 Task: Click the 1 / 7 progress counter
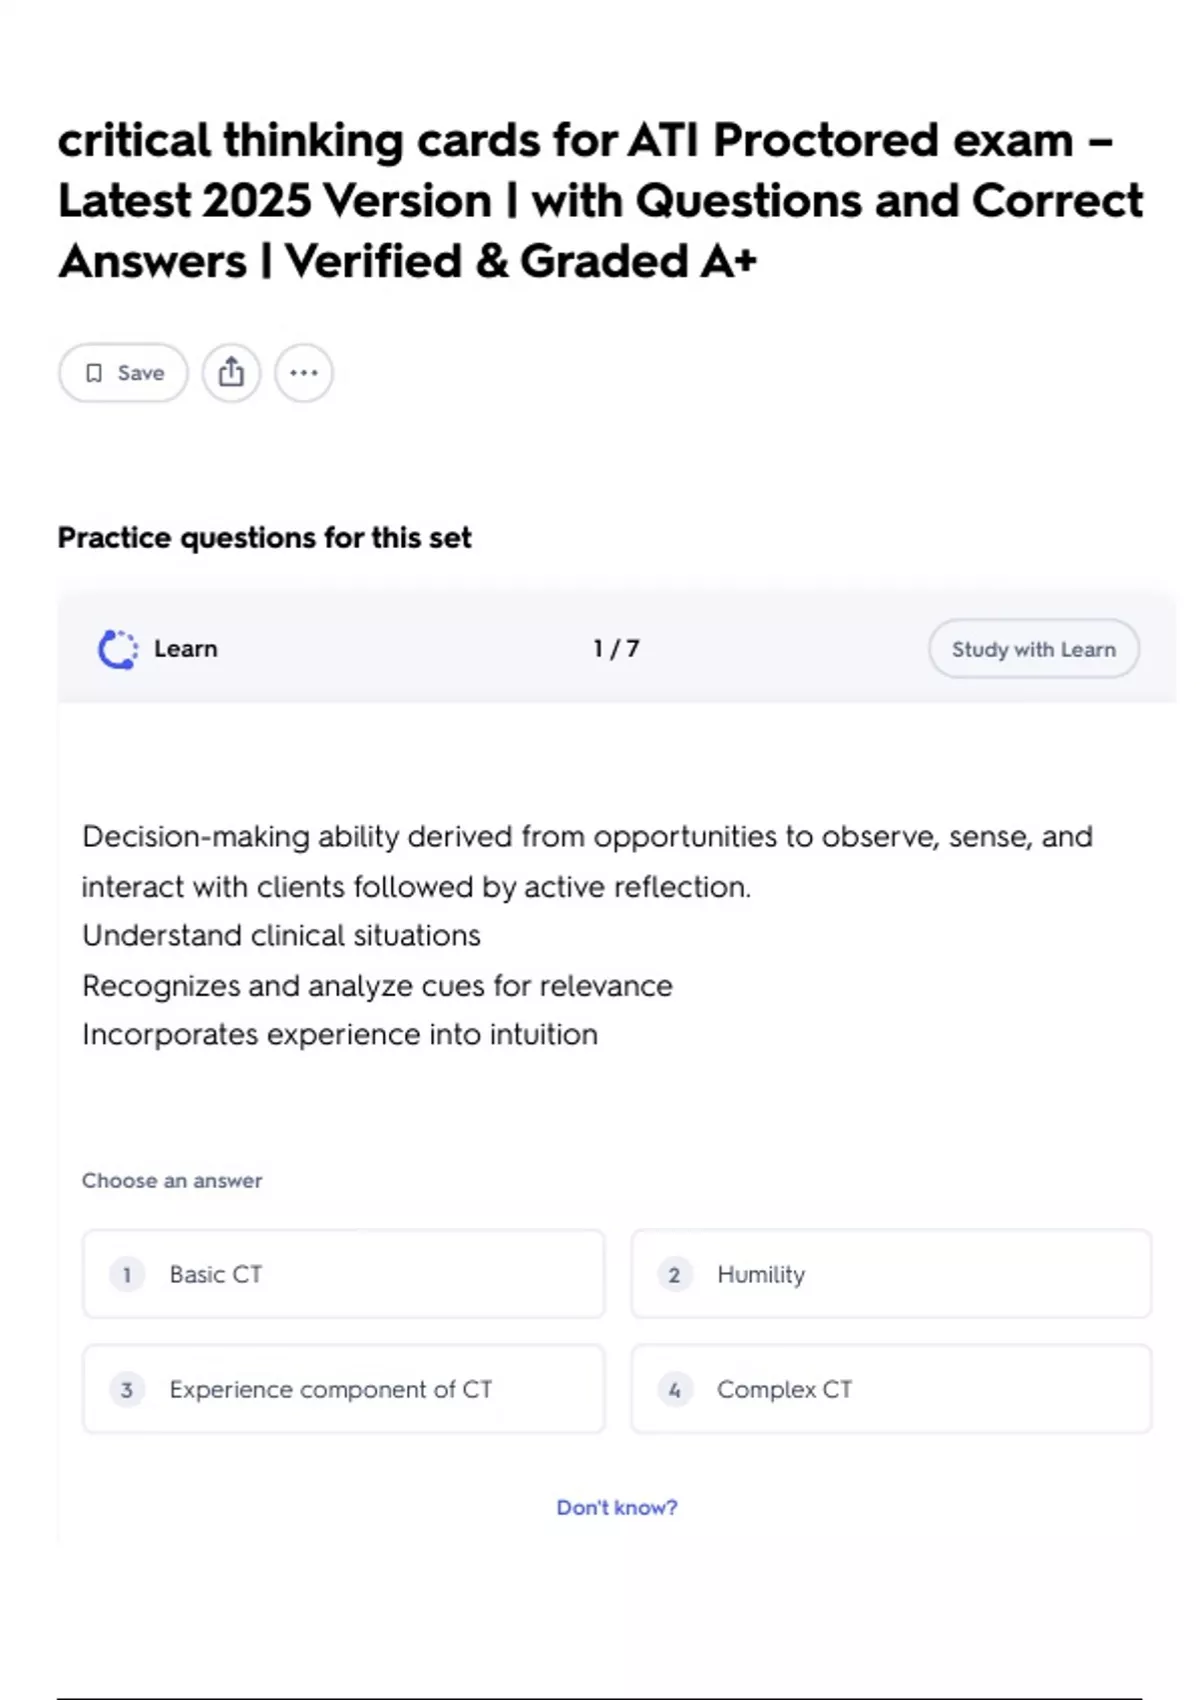pos(616,649)
